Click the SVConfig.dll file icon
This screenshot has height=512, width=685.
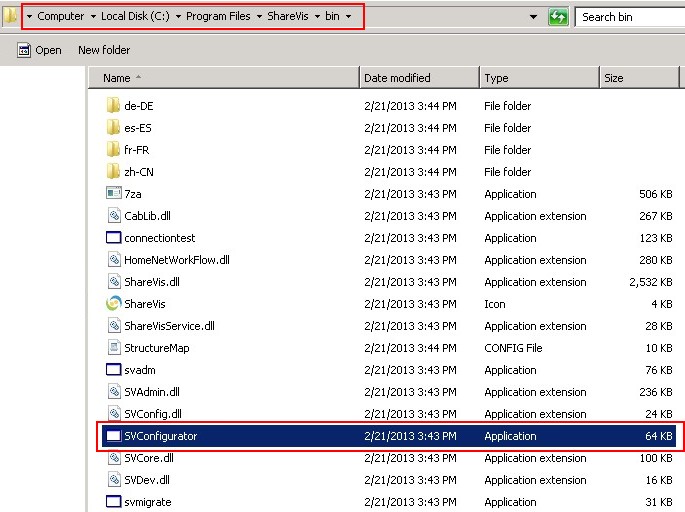pyautogui.click(x=114, y=413)
